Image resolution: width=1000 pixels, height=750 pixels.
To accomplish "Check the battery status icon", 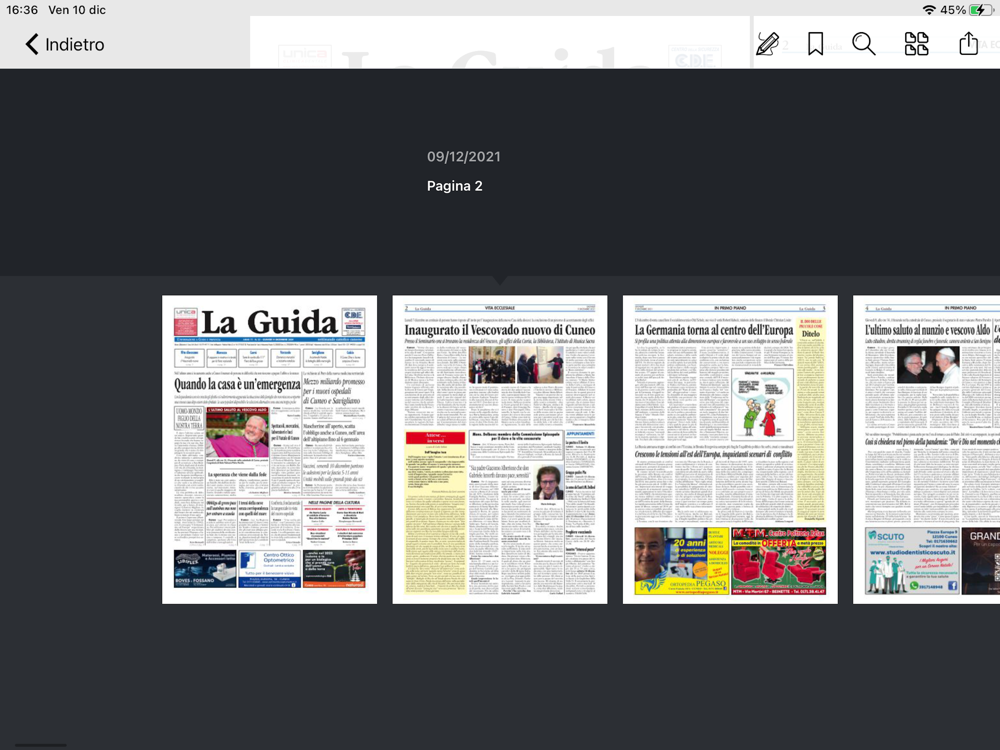I will click(x=980, y=10).
